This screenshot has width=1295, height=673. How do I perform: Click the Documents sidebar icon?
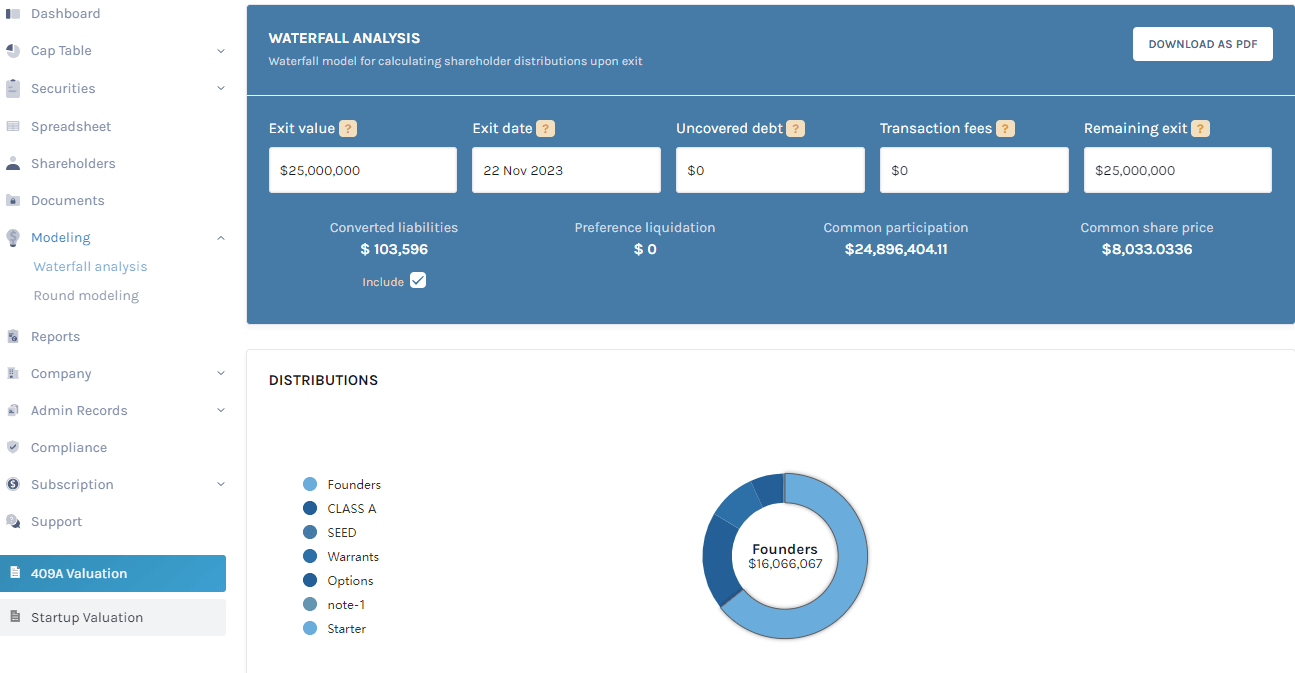[14, 200]
